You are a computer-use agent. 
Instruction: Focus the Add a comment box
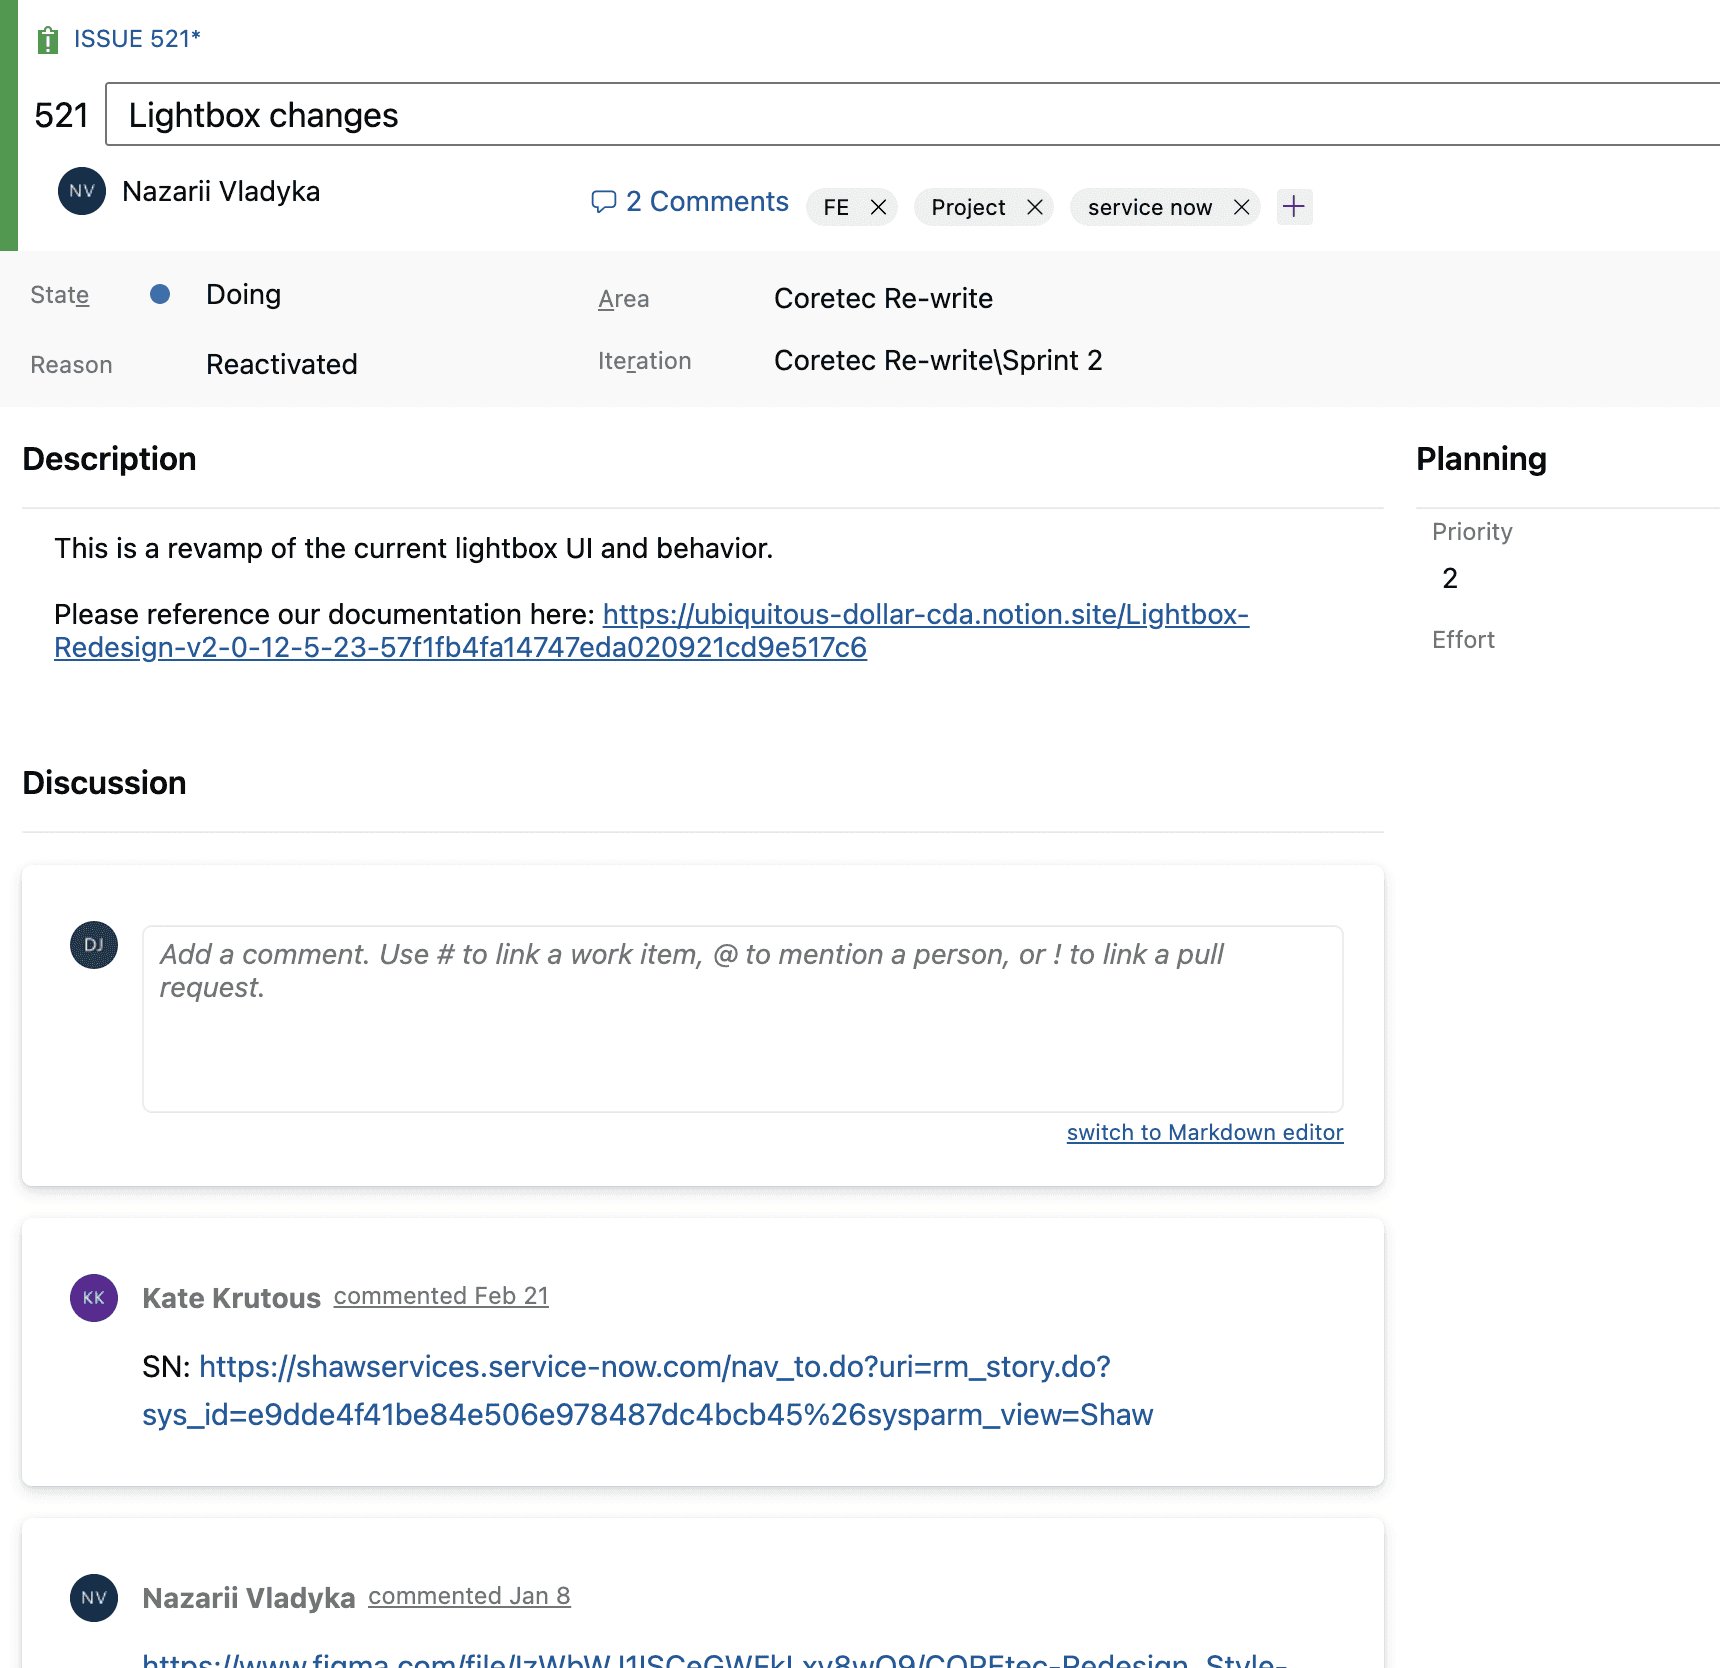click(x=743, y=1019)
